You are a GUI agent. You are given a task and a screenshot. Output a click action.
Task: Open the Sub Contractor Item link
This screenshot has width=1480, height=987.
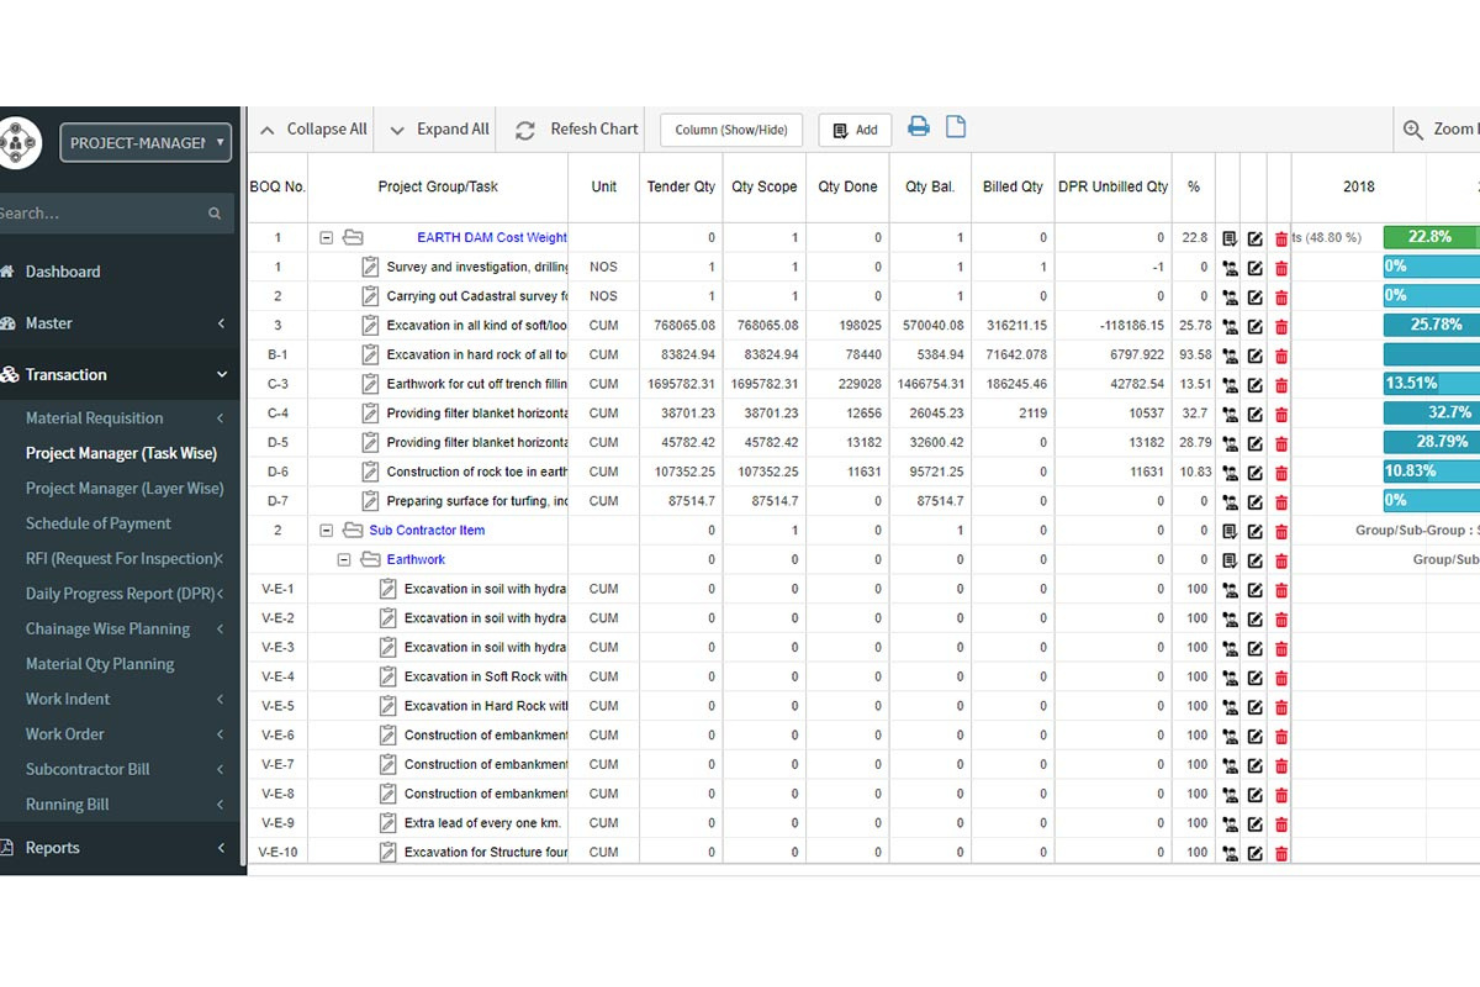pos(427,530)
